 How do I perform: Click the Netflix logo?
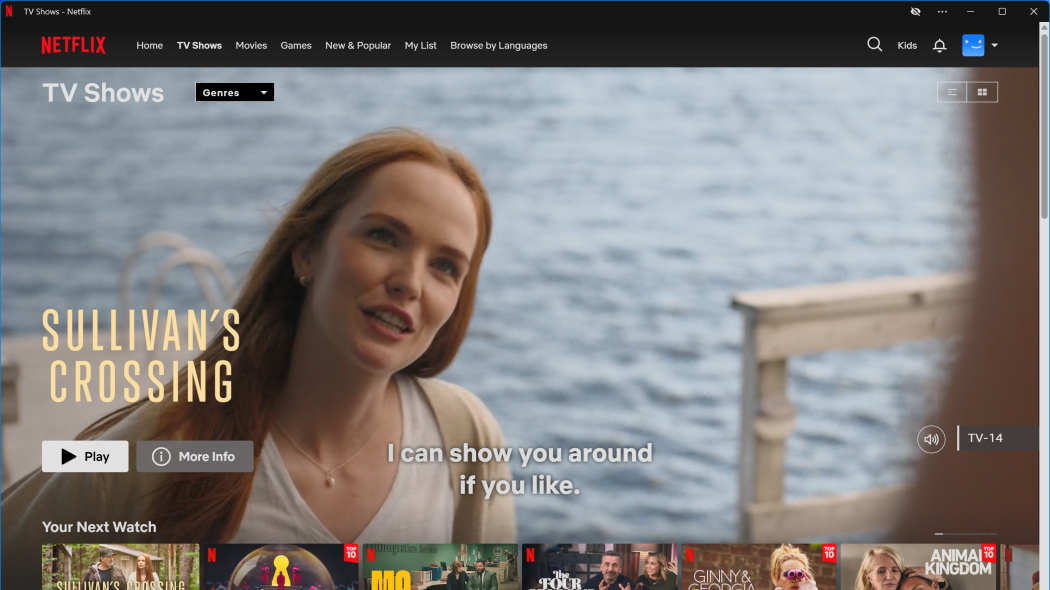click(73, 45)
